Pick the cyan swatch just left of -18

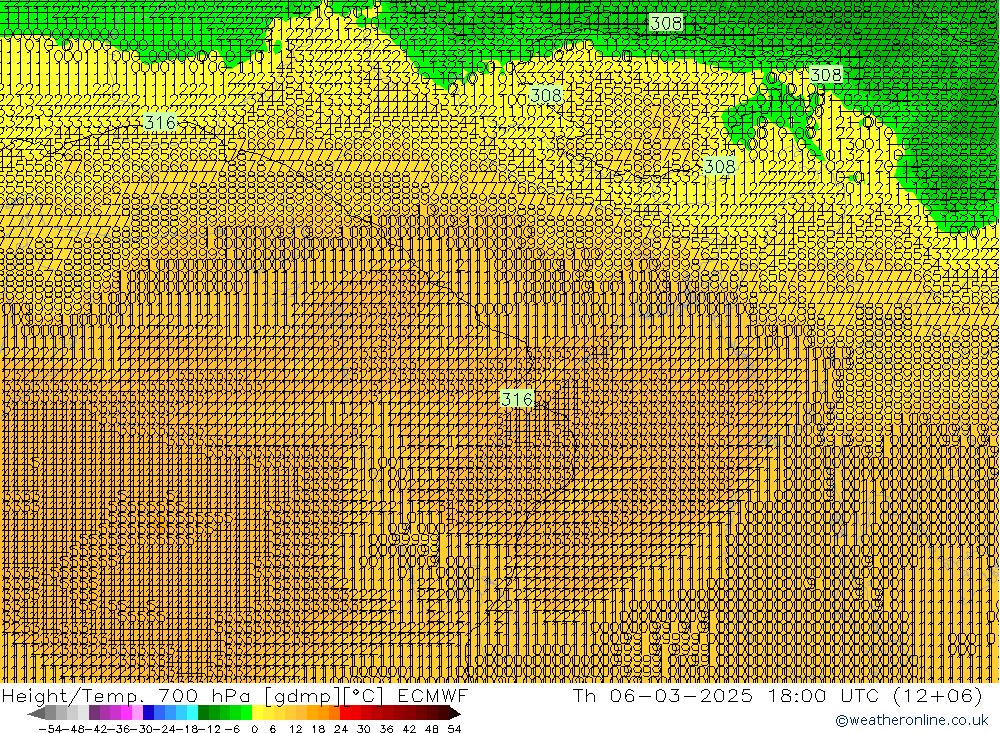pyautogui.click(x=192, y=713)
